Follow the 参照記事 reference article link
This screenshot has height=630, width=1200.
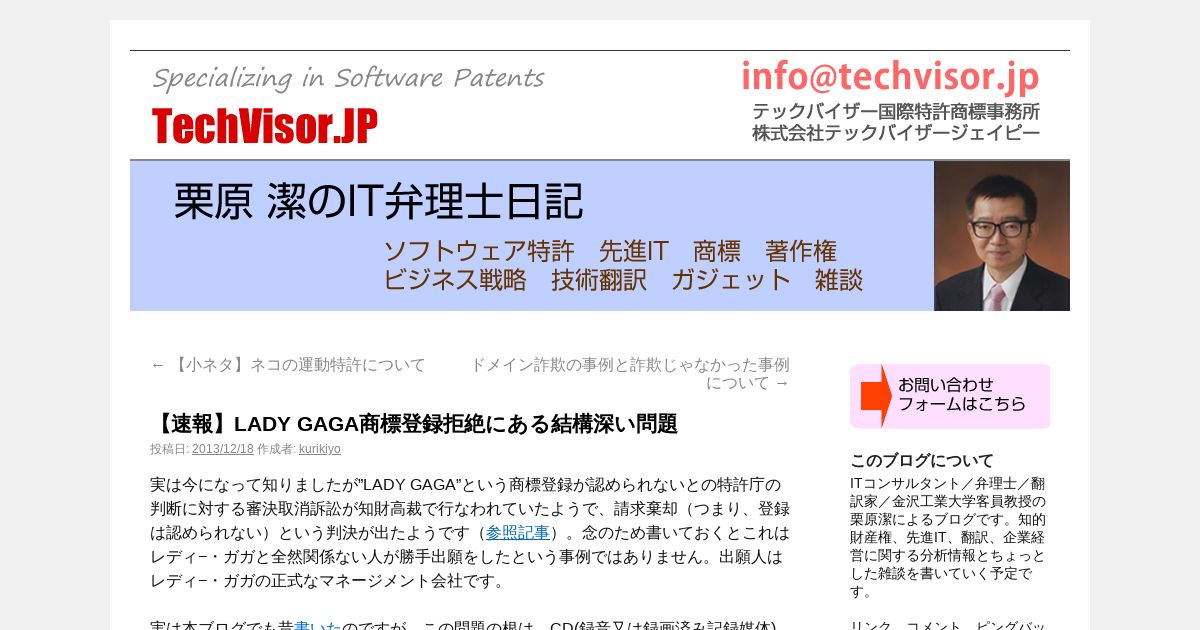pos(518,533)
